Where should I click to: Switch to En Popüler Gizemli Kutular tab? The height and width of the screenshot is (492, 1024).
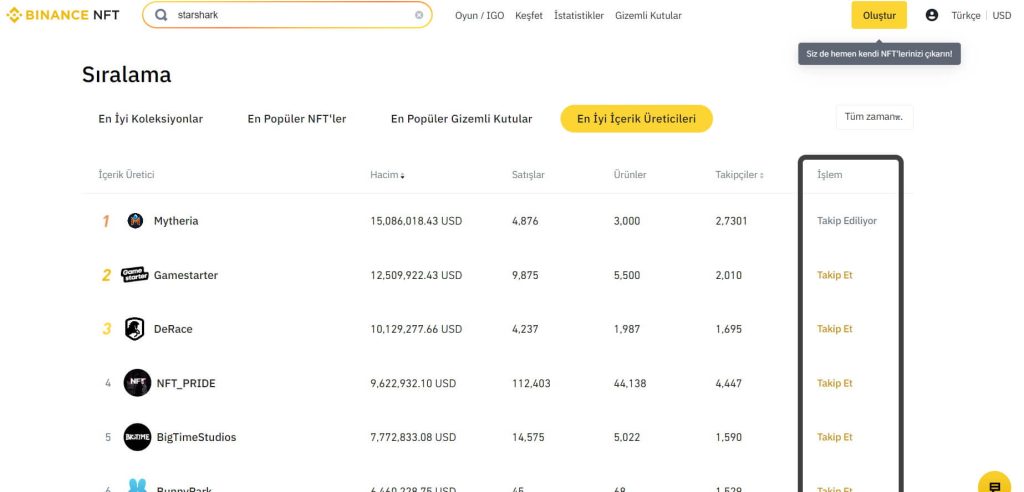pyautogui.click(x=462, y=119)
